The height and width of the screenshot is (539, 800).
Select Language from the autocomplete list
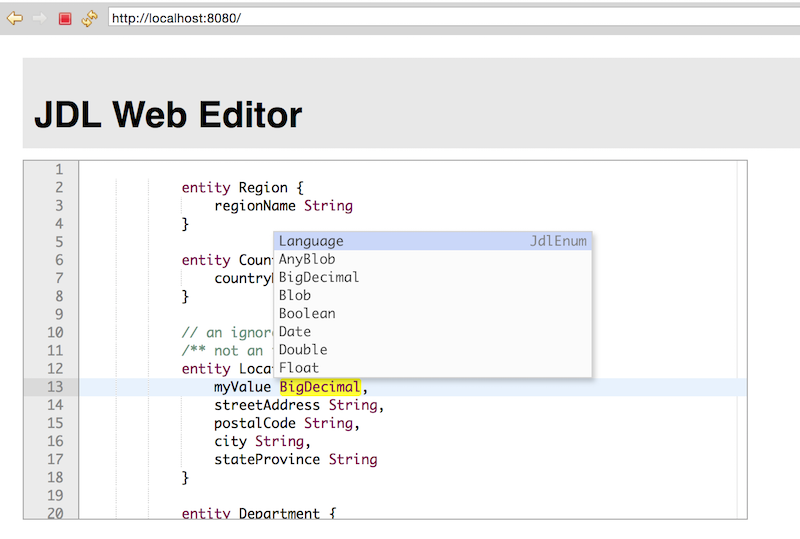pyautogui.click(x=311, y=241)
